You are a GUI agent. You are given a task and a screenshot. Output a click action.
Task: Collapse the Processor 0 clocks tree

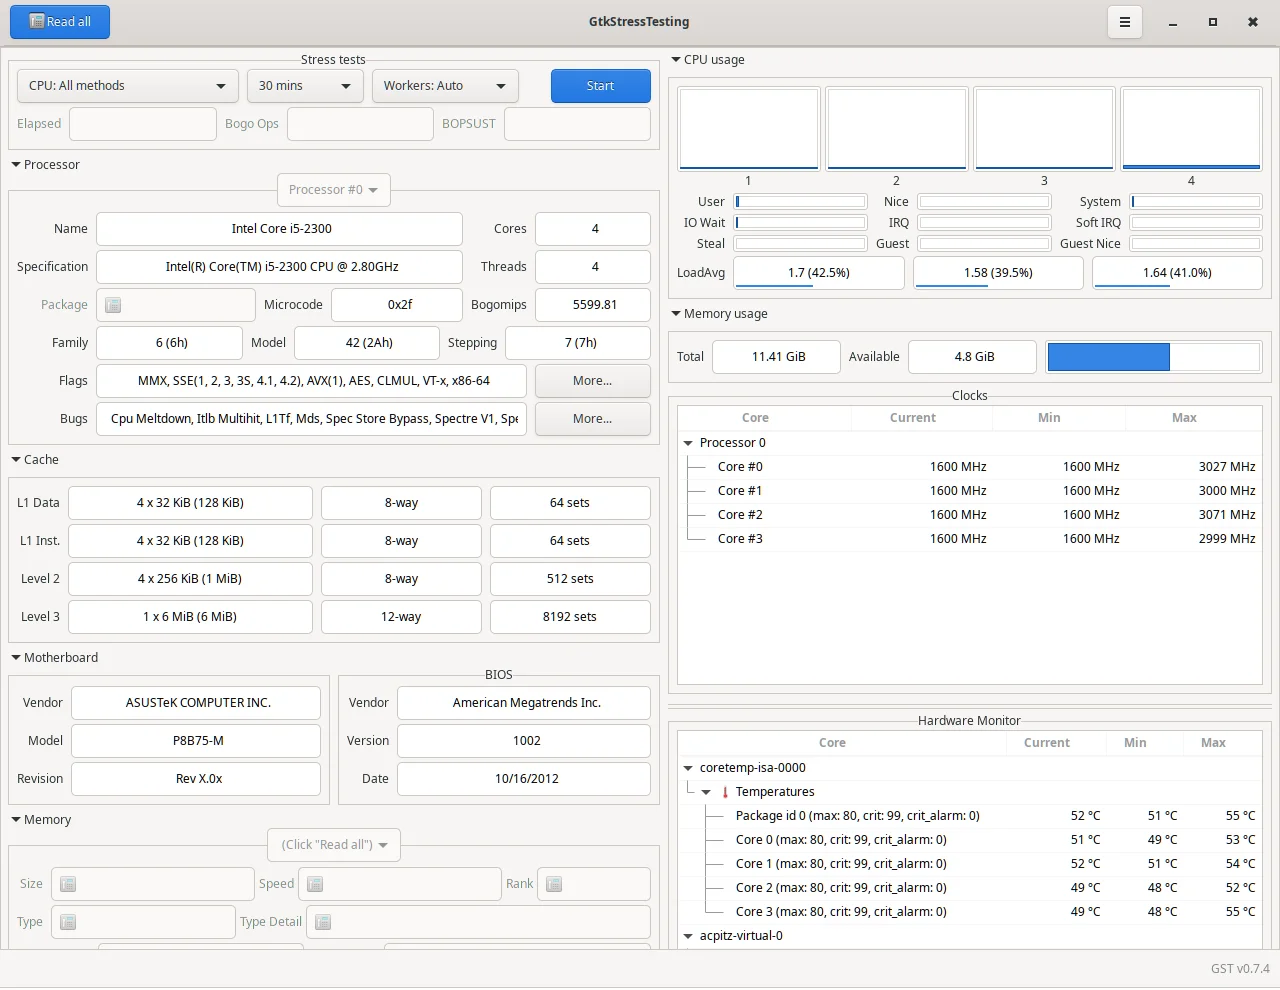point(688,443)
